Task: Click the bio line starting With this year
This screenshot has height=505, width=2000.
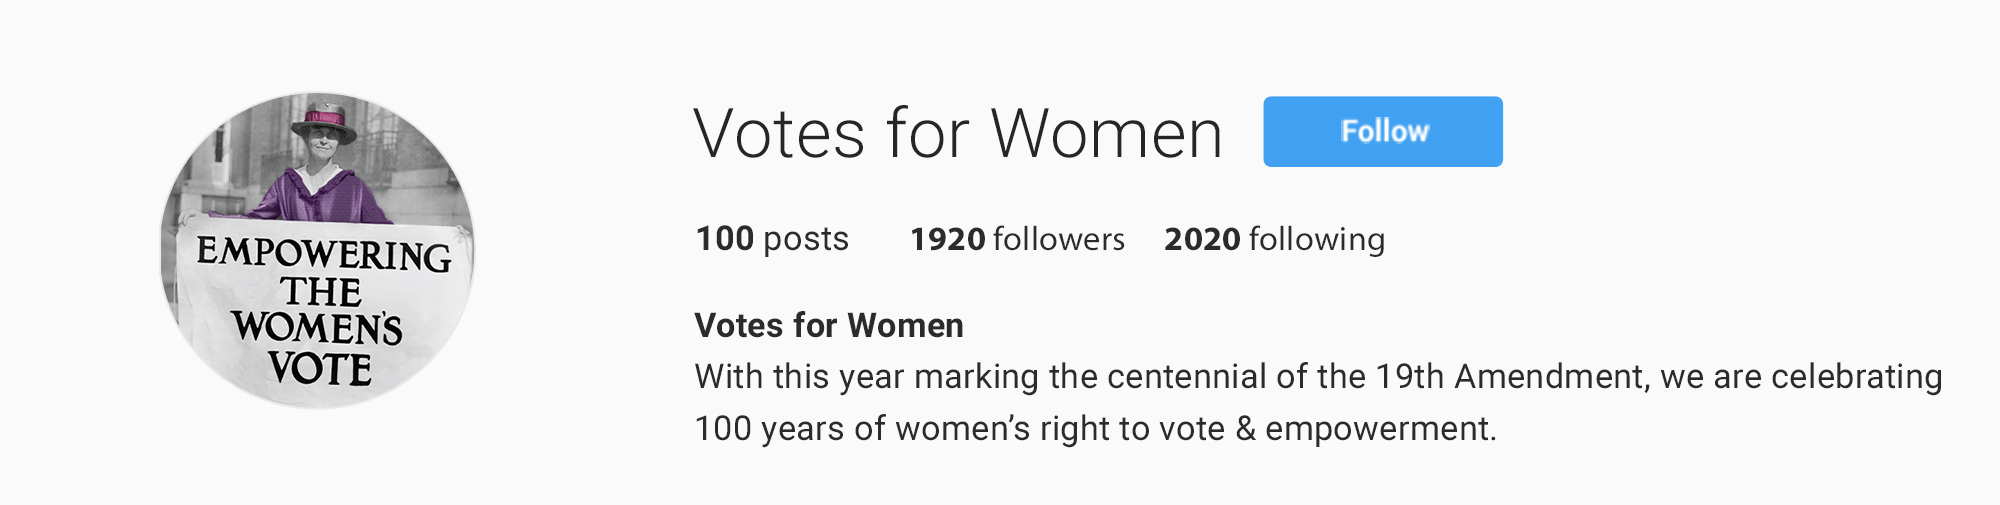Action: point(1318,377)
